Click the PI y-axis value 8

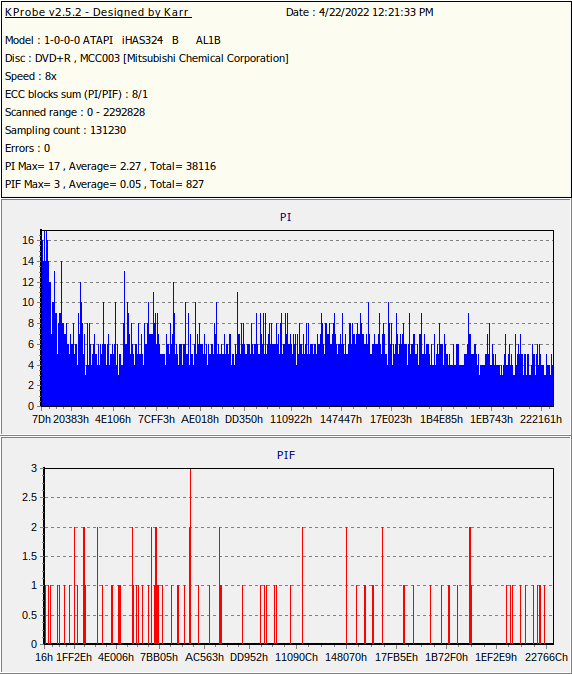point(31,323)
